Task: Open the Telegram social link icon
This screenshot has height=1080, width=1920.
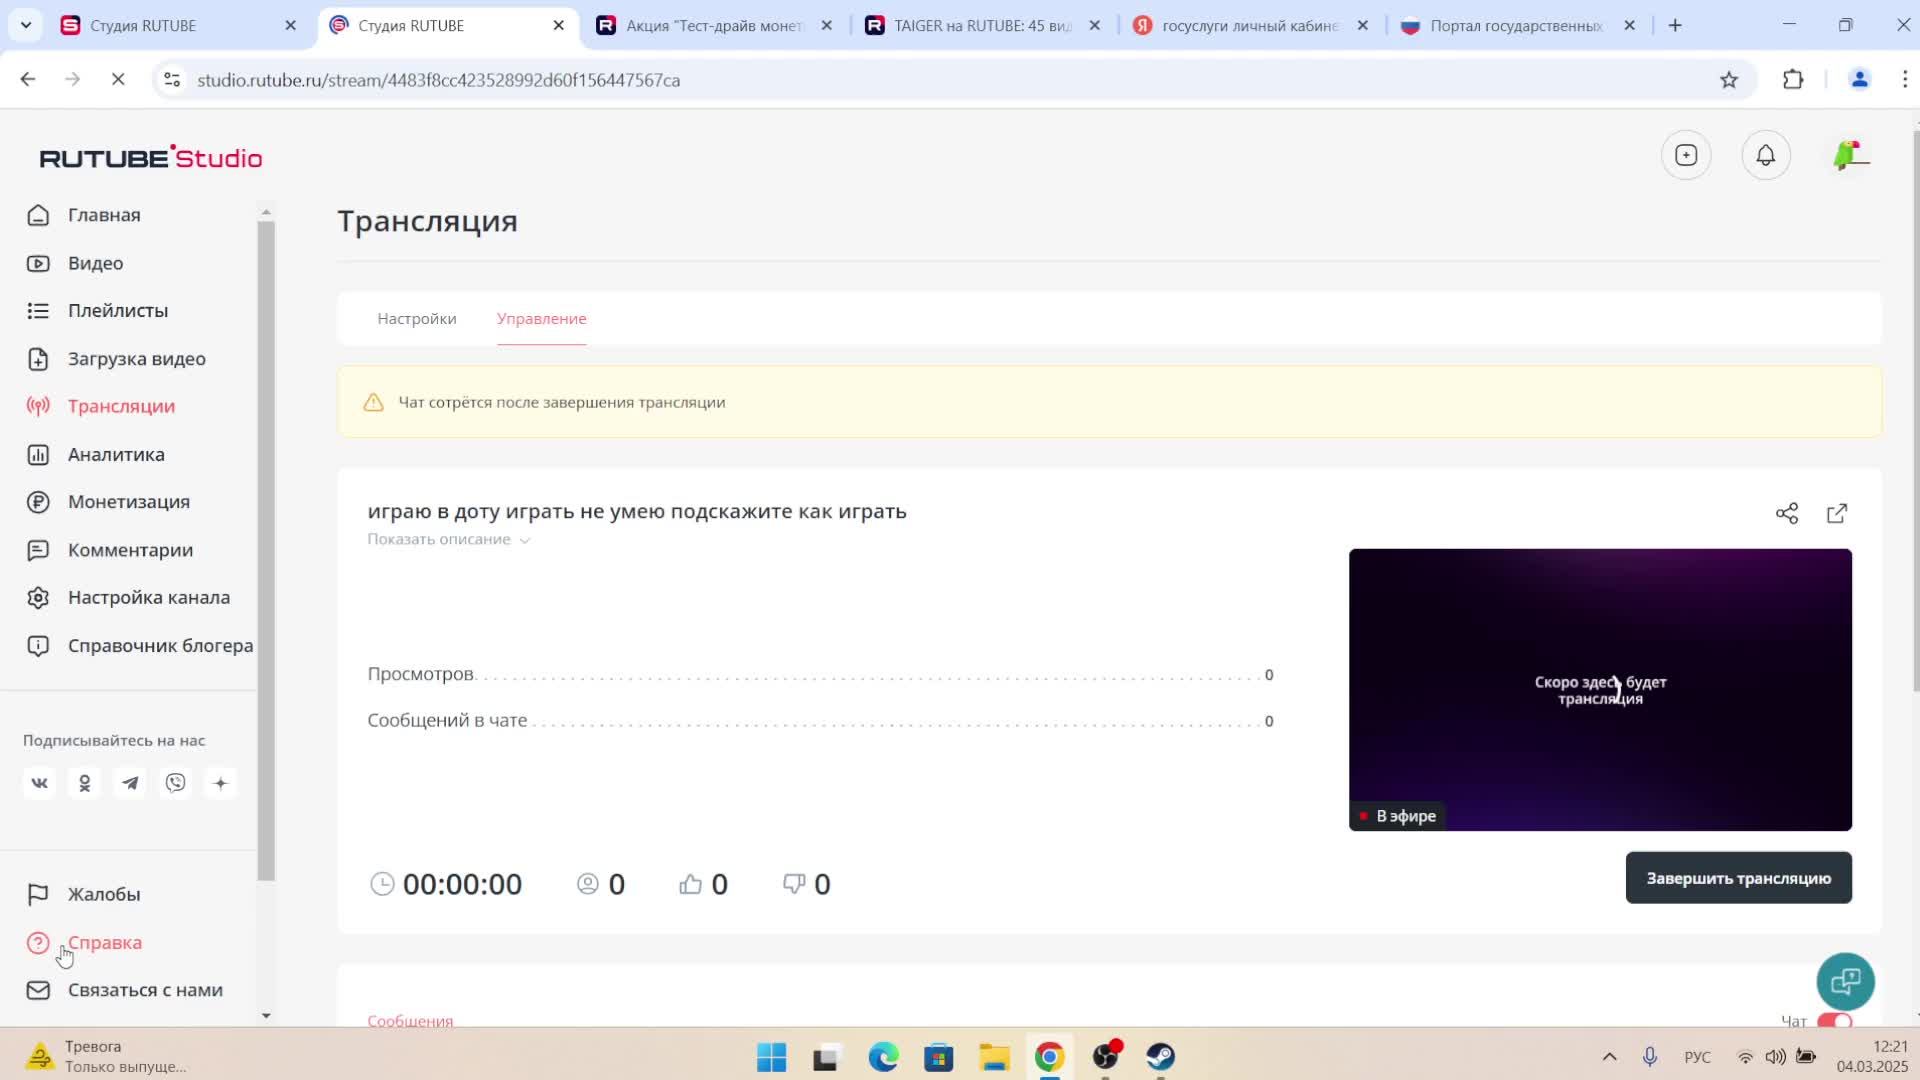Action: pyautogui.click(x=130, y=783)
